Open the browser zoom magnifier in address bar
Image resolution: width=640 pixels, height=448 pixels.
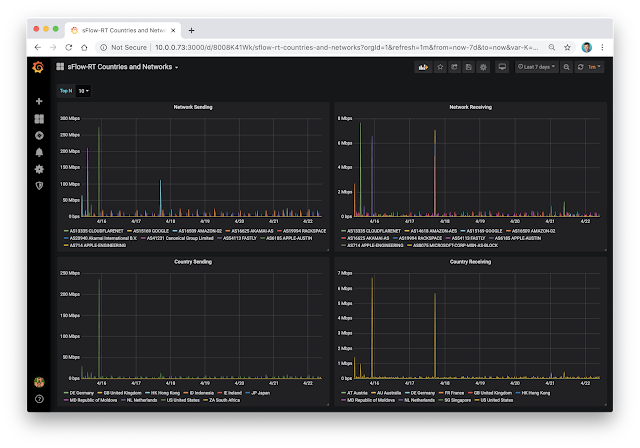tap(552, 47)
